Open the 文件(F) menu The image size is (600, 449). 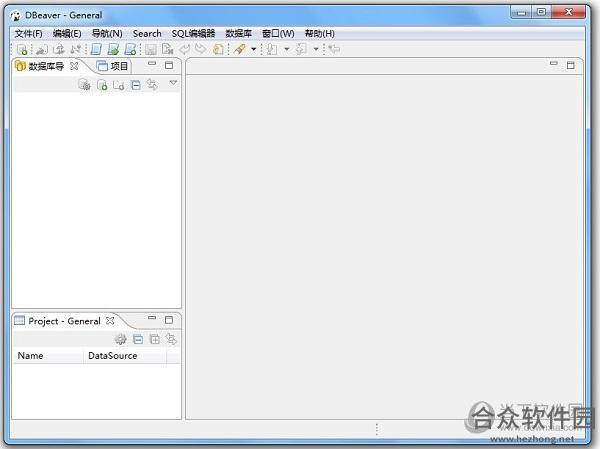(29, 34)
